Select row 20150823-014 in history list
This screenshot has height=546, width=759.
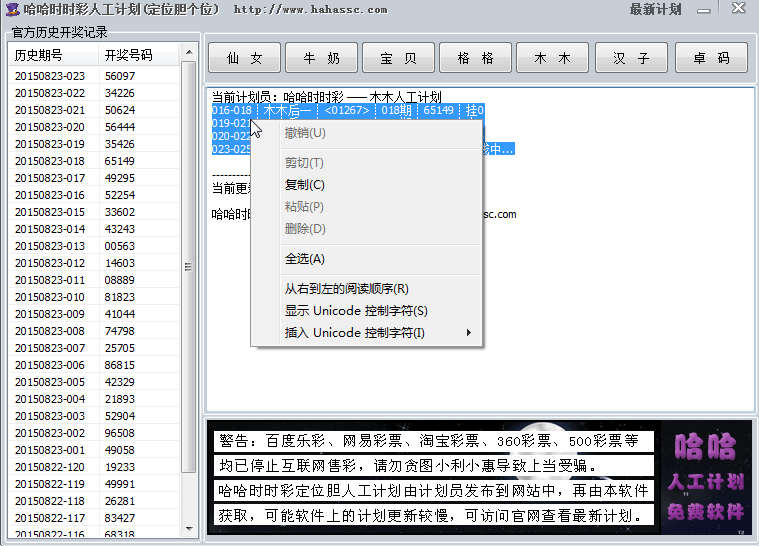click(x=94, y=229)
